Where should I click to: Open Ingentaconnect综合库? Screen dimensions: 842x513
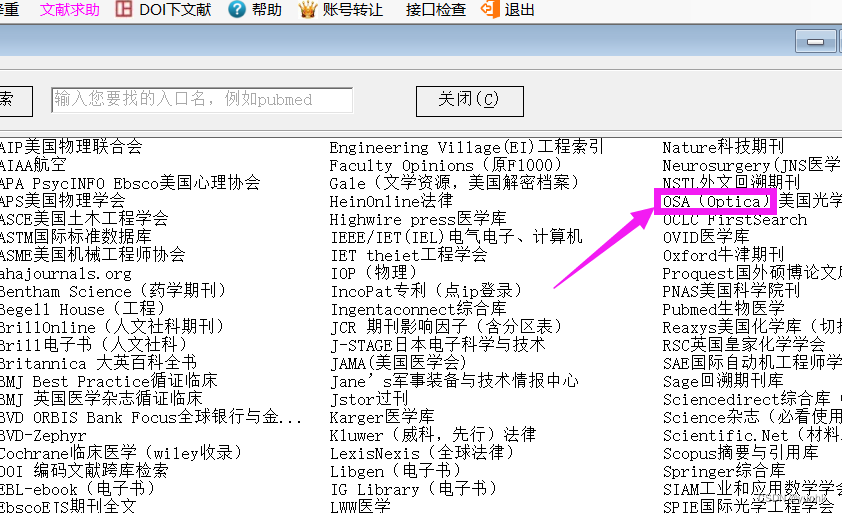click(x=418, y=309)
